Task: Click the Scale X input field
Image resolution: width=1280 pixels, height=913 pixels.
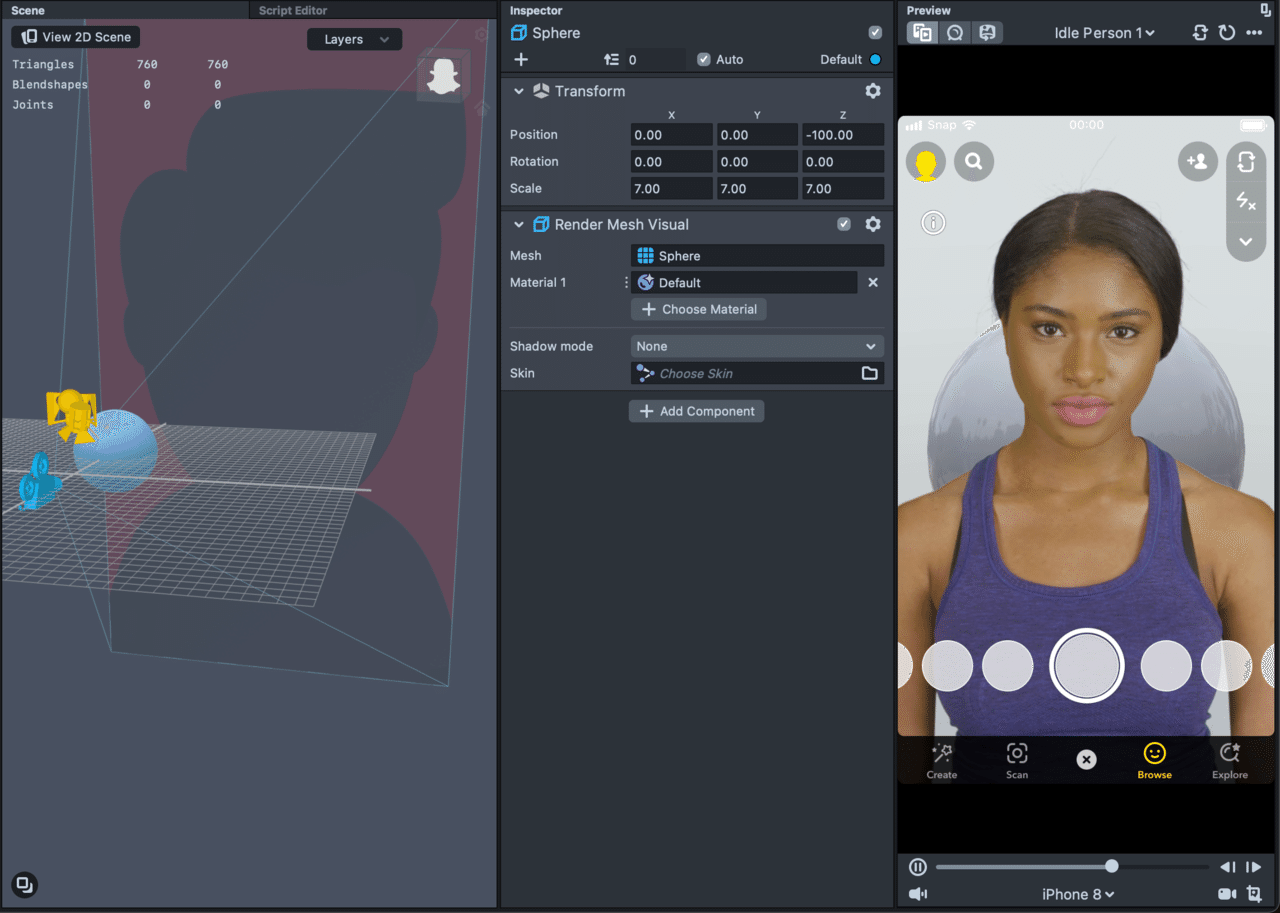Action: coord(672,189)
